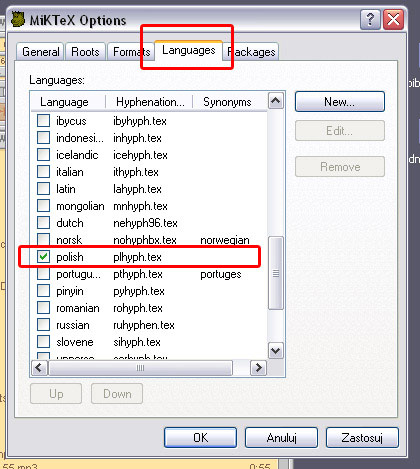Click the Up button
Viewport: 420px width, 469px height.
56,394
